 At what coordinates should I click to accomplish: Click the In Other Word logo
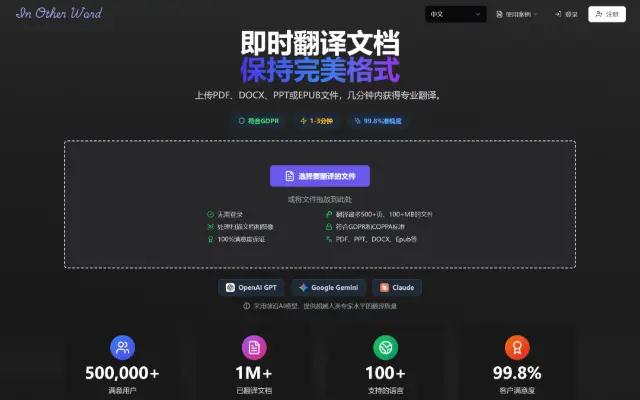tap(59, 13)
